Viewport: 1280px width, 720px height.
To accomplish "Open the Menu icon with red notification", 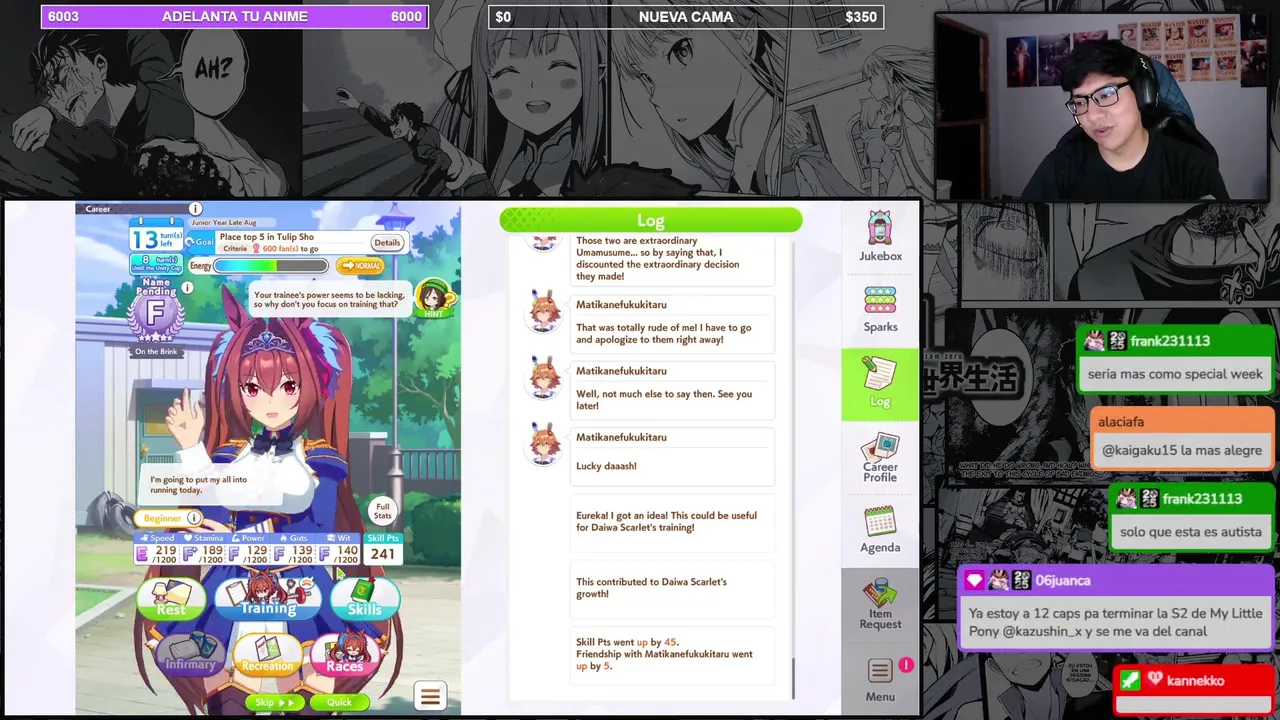I will [x=880, y=680].
